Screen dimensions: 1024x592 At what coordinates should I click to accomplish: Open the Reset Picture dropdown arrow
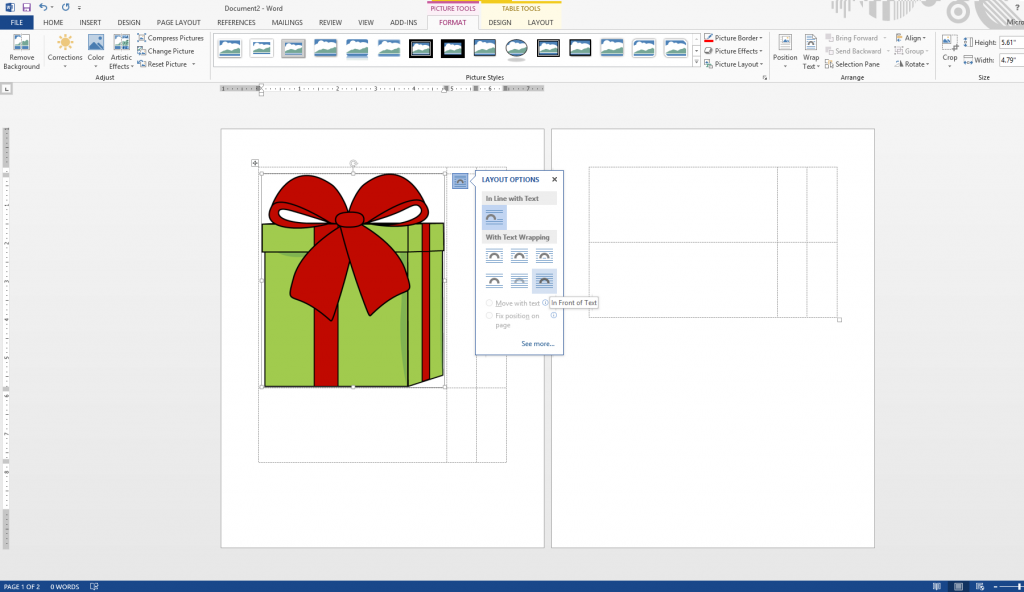point(194,64)
